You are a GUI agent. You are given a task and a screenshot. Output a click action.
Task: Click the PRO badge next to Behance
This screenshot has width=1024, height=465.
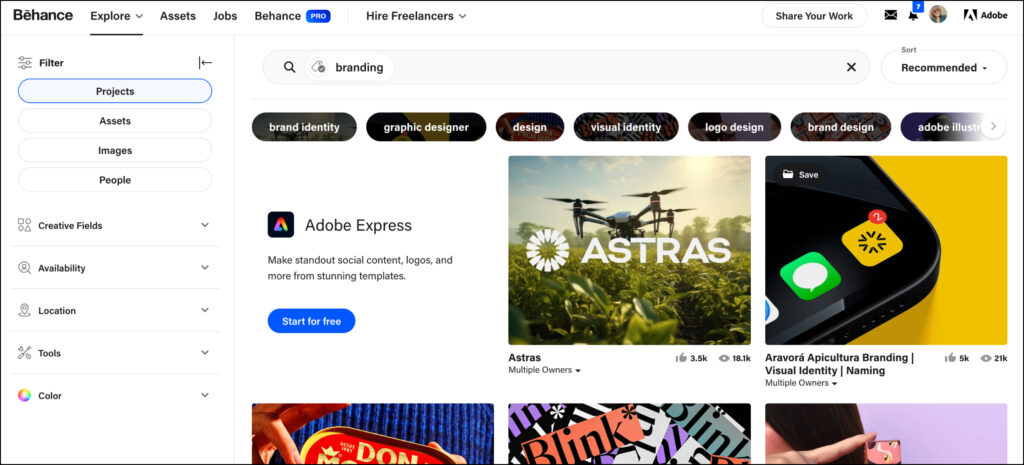click(318, 16)
